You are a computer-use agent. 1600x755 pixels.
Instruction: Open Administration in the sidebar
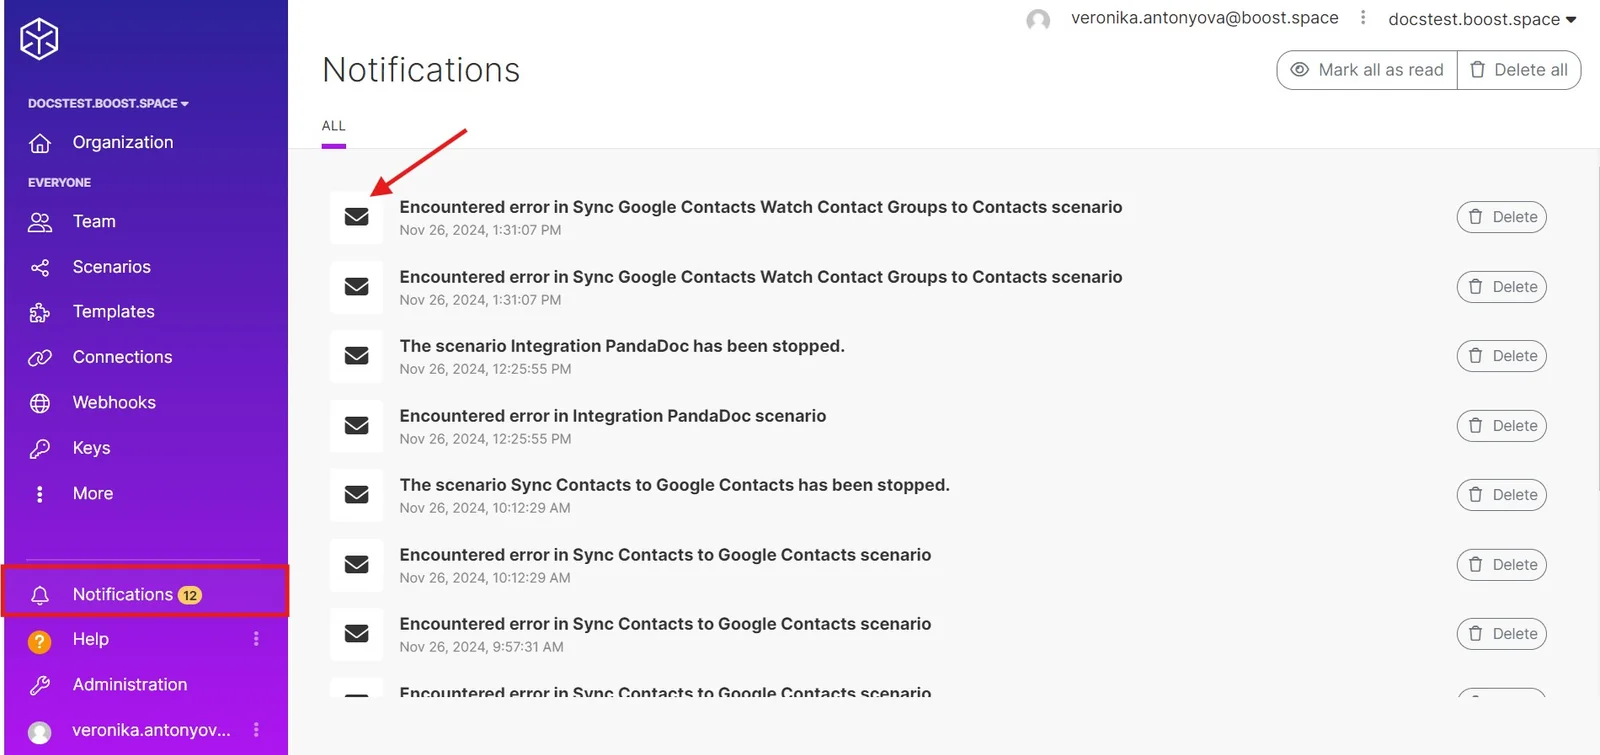(x=130, y=685)
